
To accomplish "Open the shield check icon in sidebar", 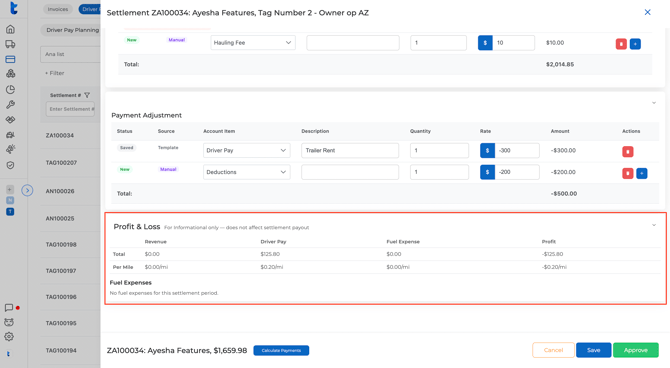I will [10, 165].
